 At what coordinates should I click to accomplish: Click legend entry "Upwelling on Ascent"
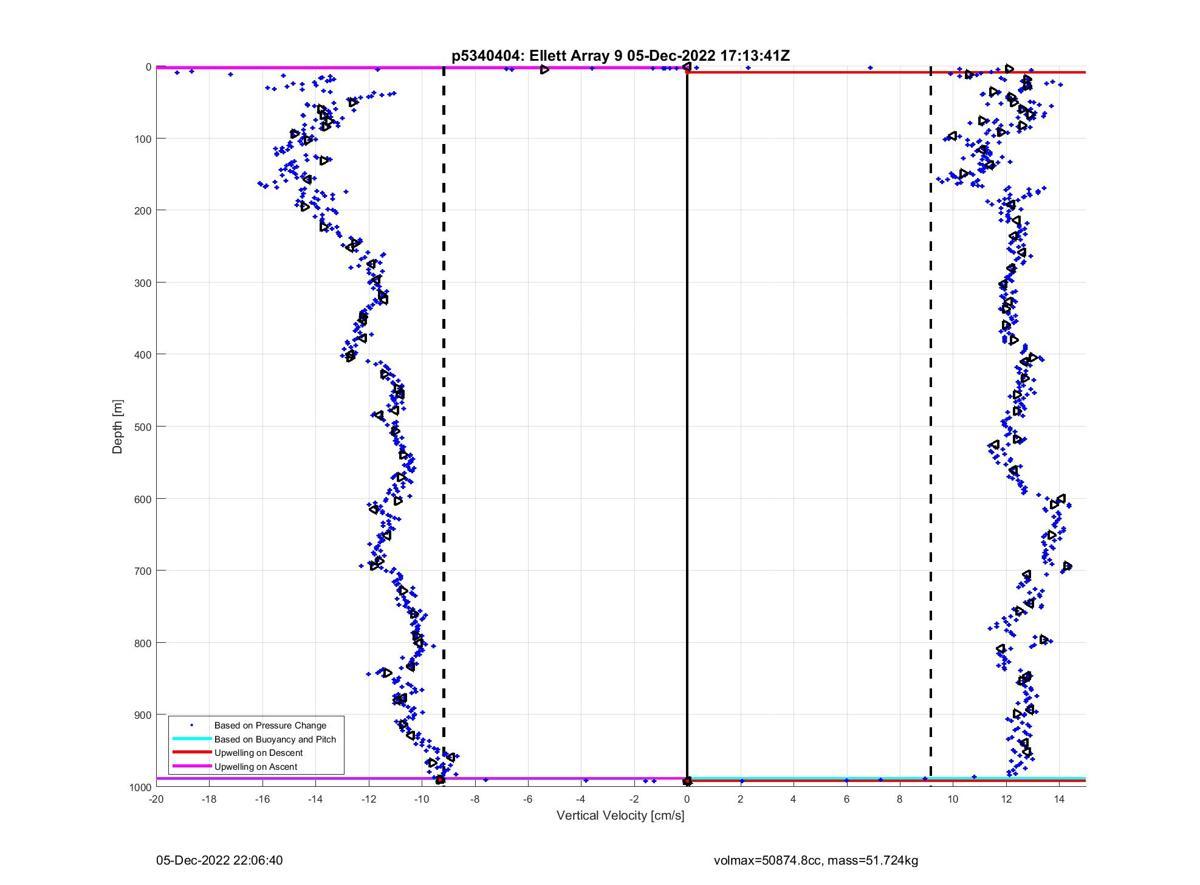point(255,767)
